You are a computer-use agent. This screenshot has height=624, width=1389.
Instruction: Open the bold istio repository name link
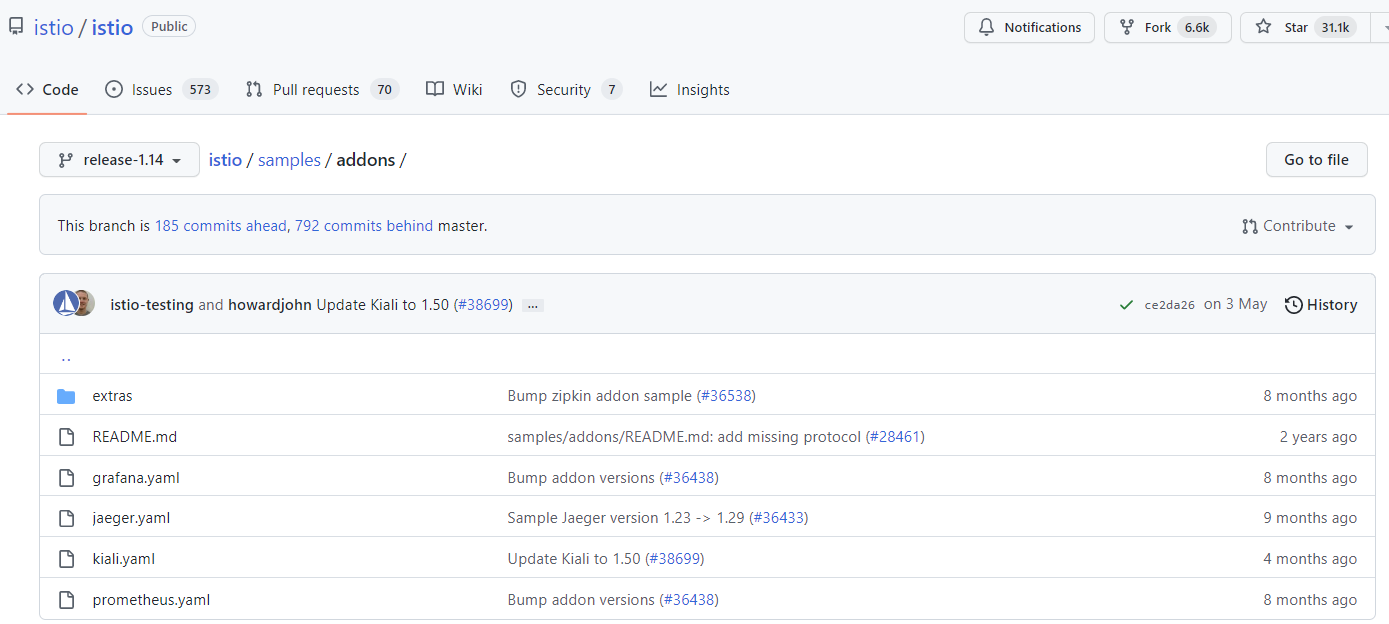[x=112, y=28]
